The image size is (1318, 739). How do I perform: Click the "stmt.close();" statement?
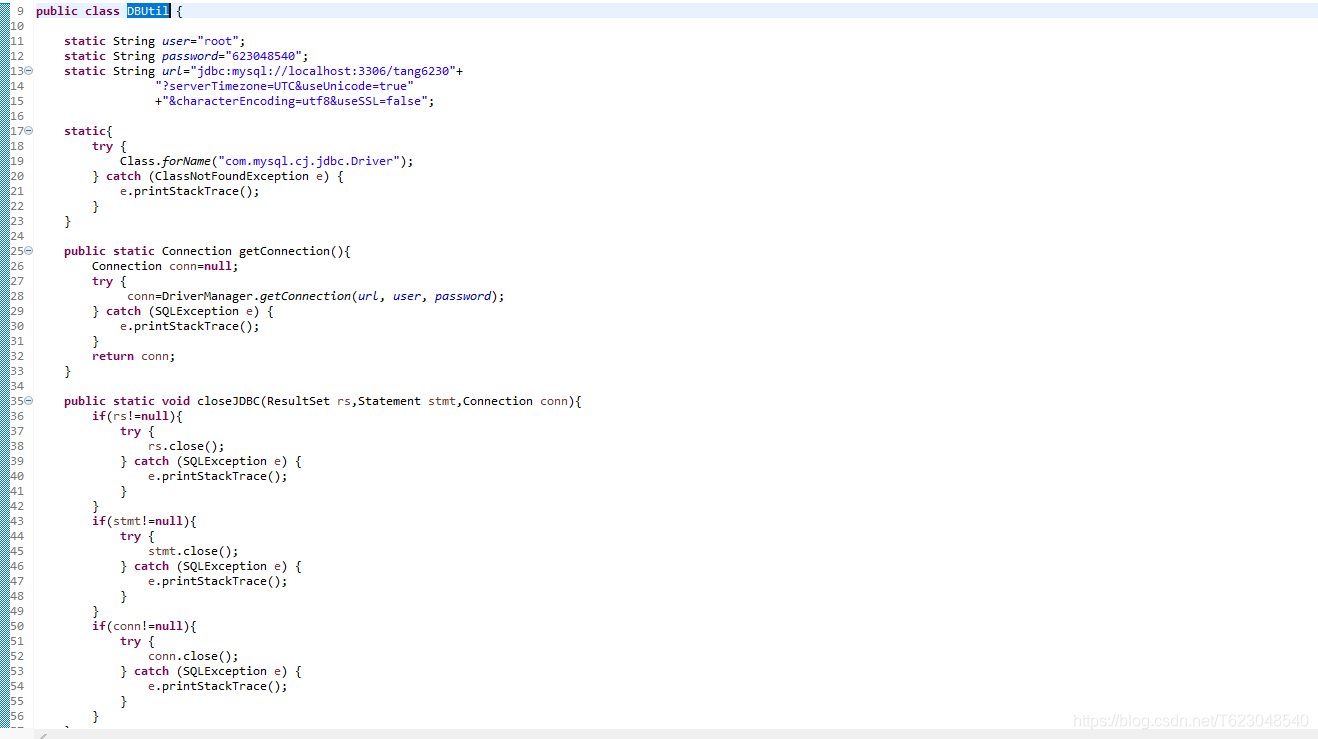pos(194,551)
